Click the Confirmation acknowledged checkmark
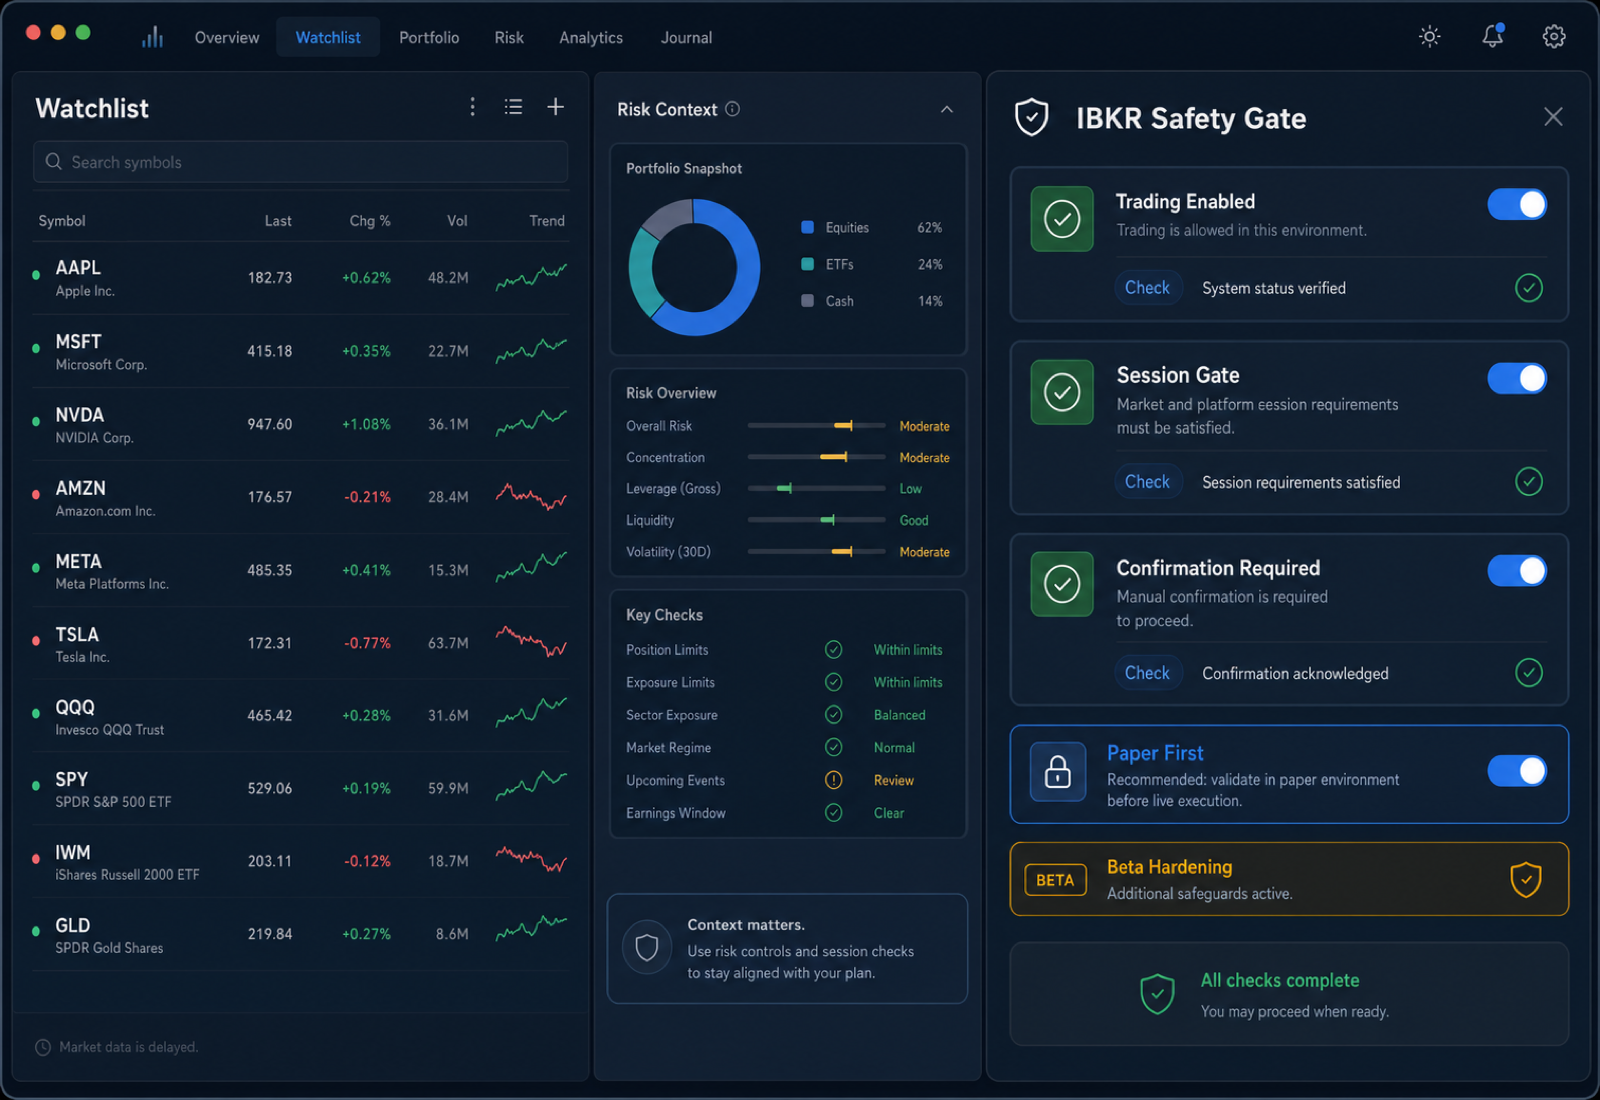 (x=1529, y=673)
